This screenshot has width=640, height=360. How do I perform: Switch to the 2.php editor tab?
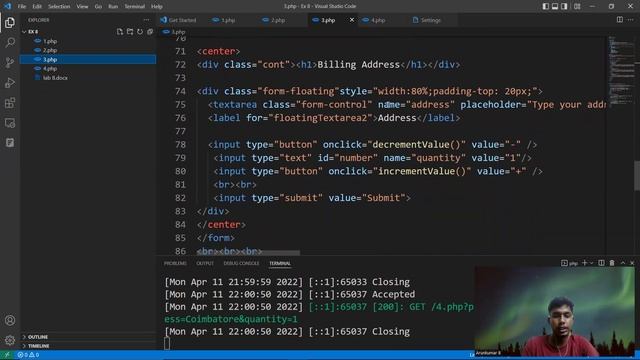tap(278, 20)
